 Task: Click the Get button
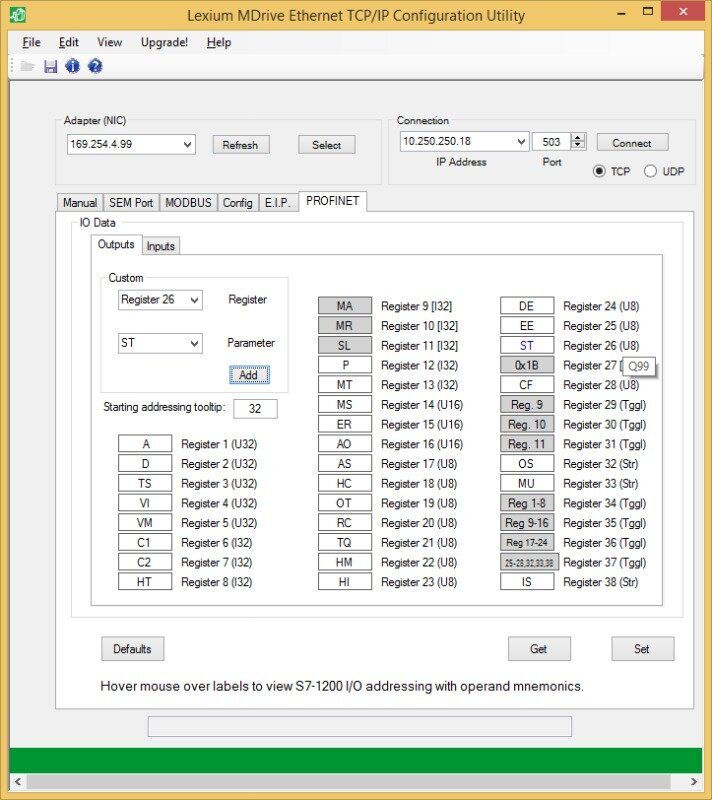click(539, 648)
